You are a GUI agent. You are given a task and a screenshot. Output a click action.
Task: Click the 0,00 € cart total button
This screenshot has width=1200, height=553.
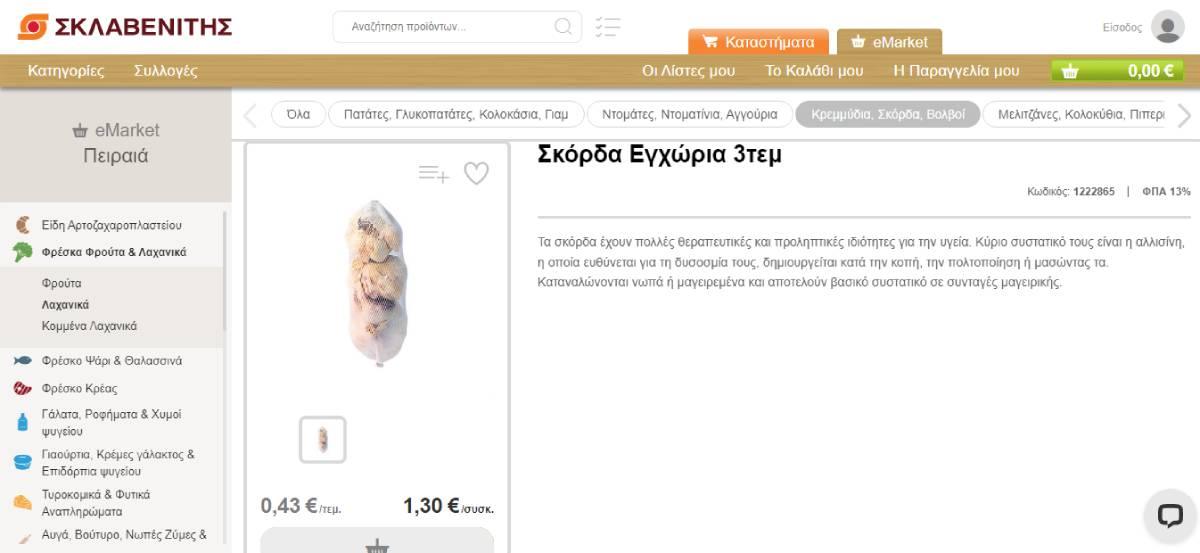(1115, 71)
